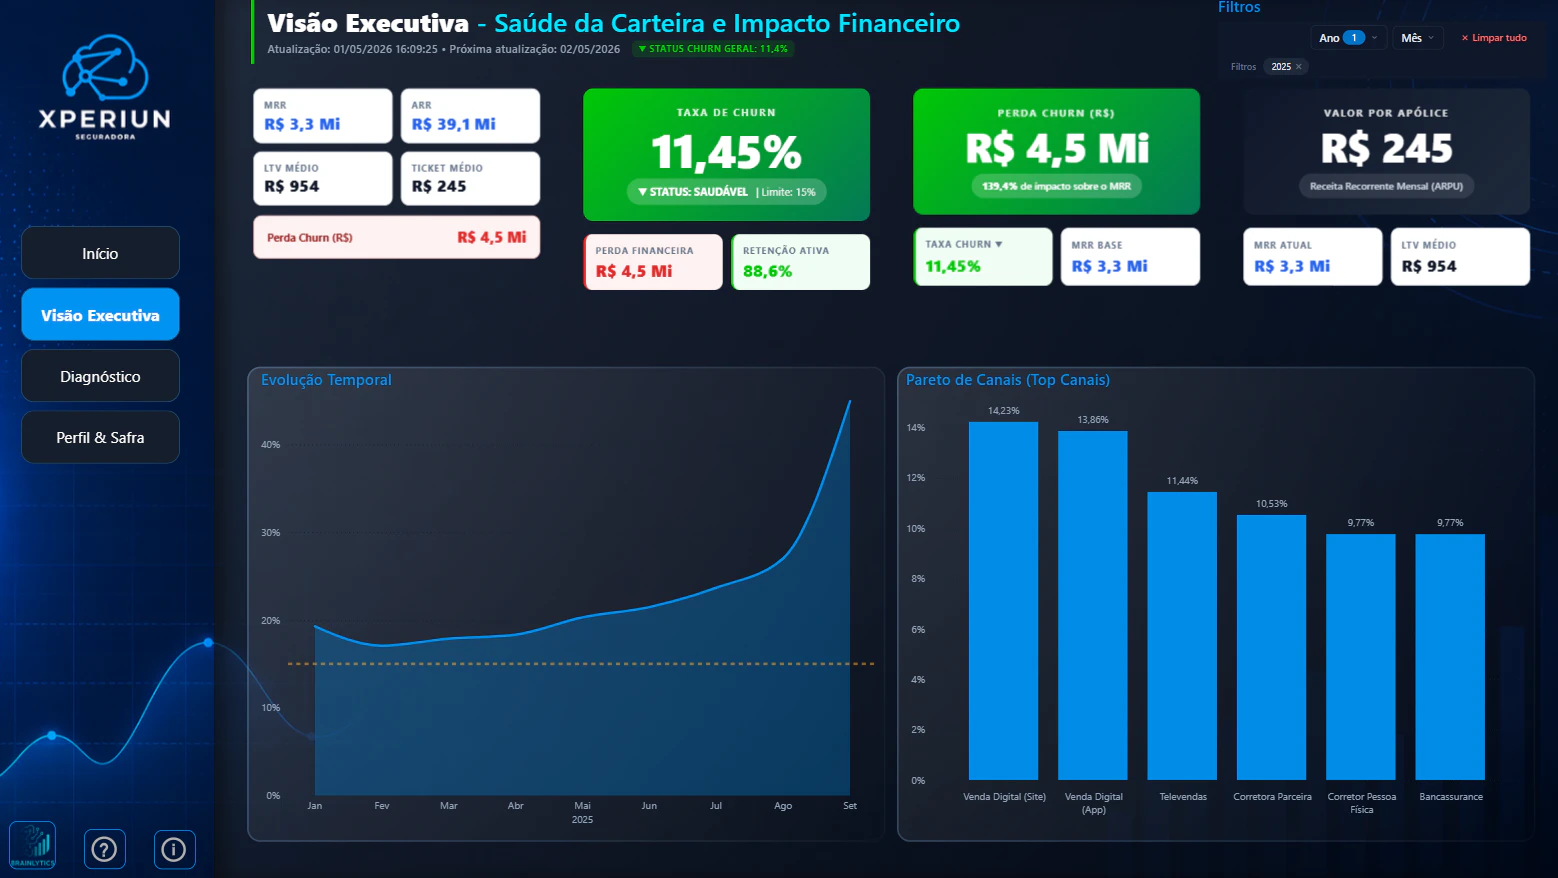Click the Evolução Temporal chart title

click(326, 380)
